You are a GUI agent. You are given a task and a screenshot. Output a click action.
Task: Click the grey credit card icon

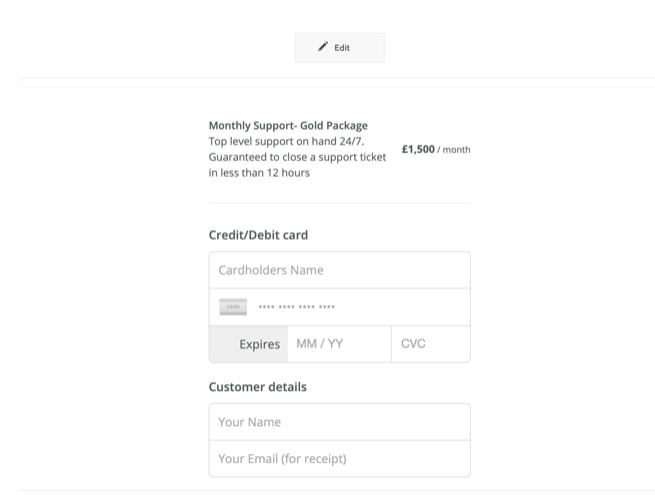233,307
